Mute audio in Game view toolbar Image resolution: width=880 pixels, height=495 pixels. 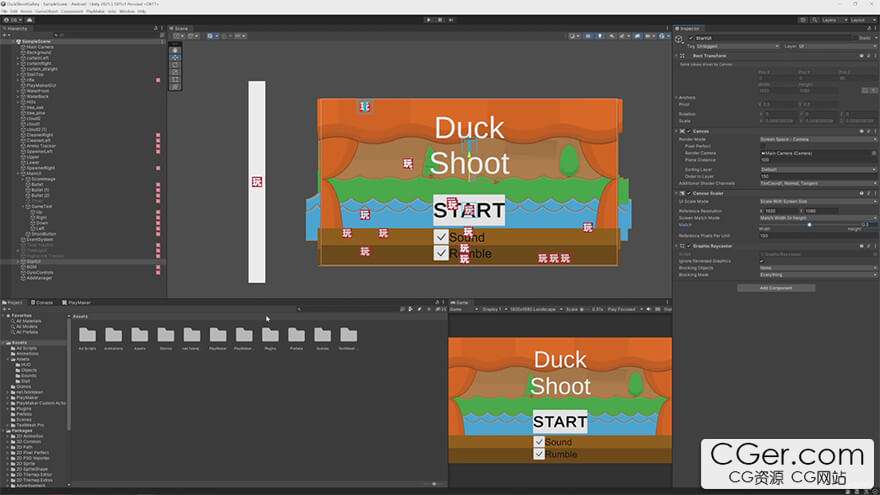coord(649,309)
